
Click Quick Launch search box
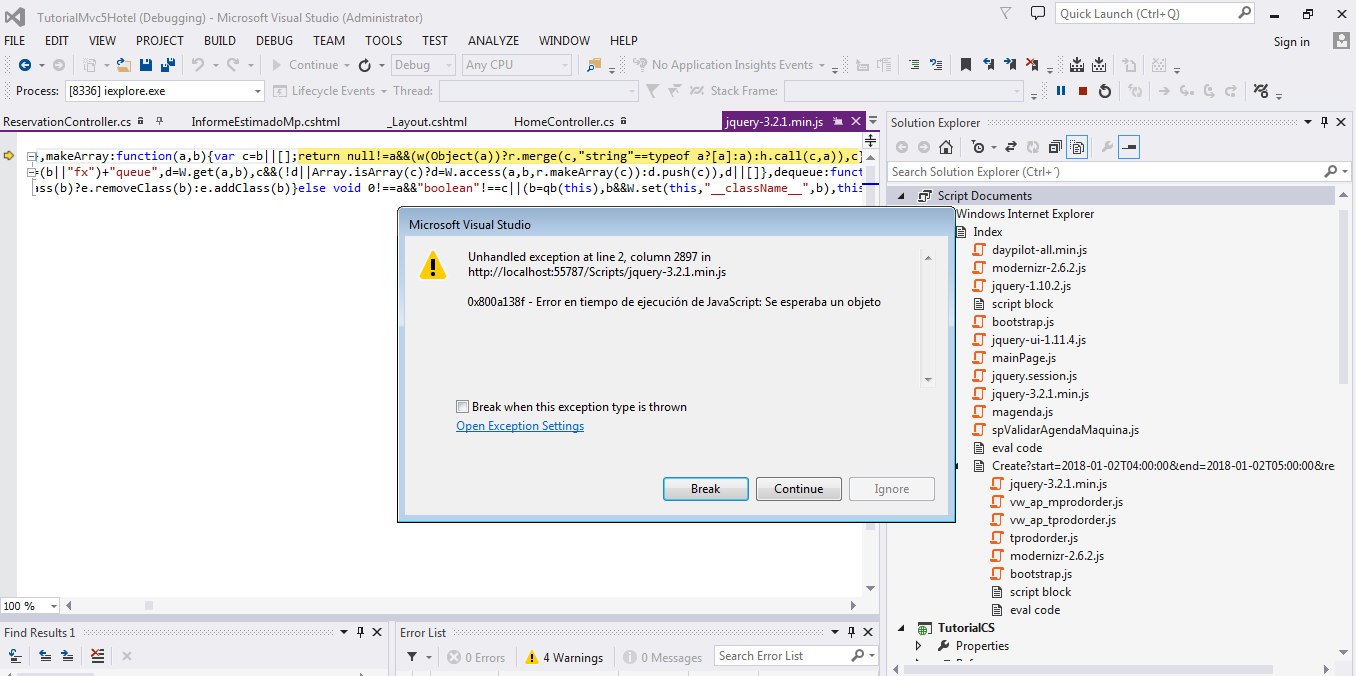[x=1155, y=13]
